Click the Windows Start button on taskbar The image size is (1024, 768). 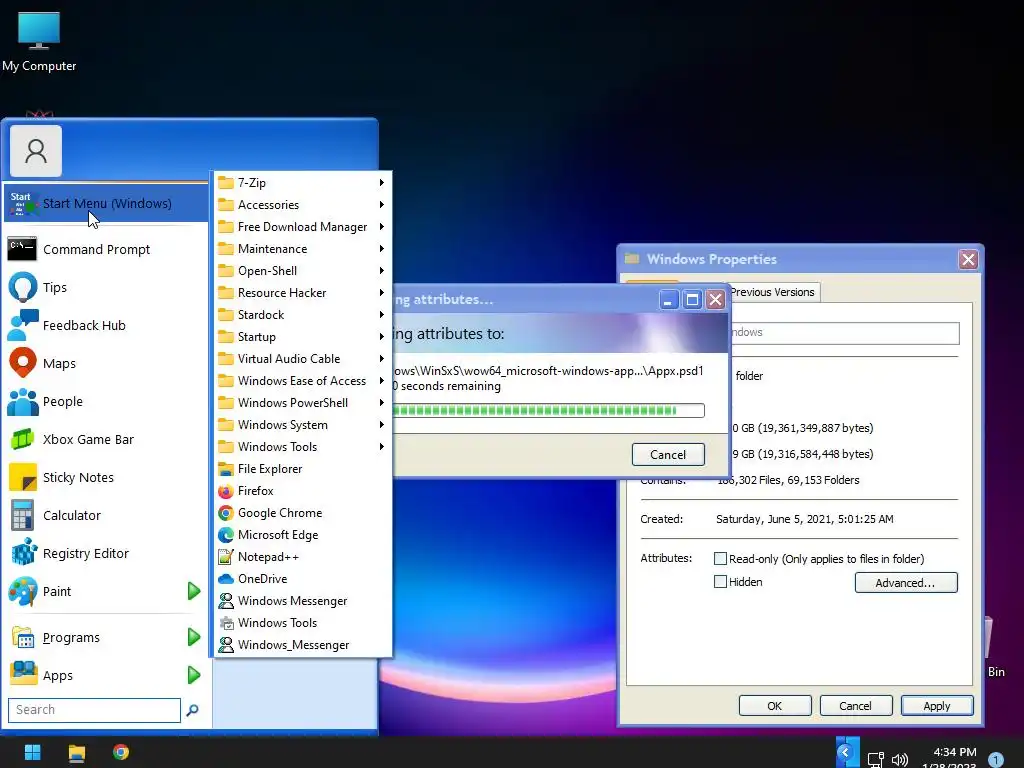coord(32,752)
